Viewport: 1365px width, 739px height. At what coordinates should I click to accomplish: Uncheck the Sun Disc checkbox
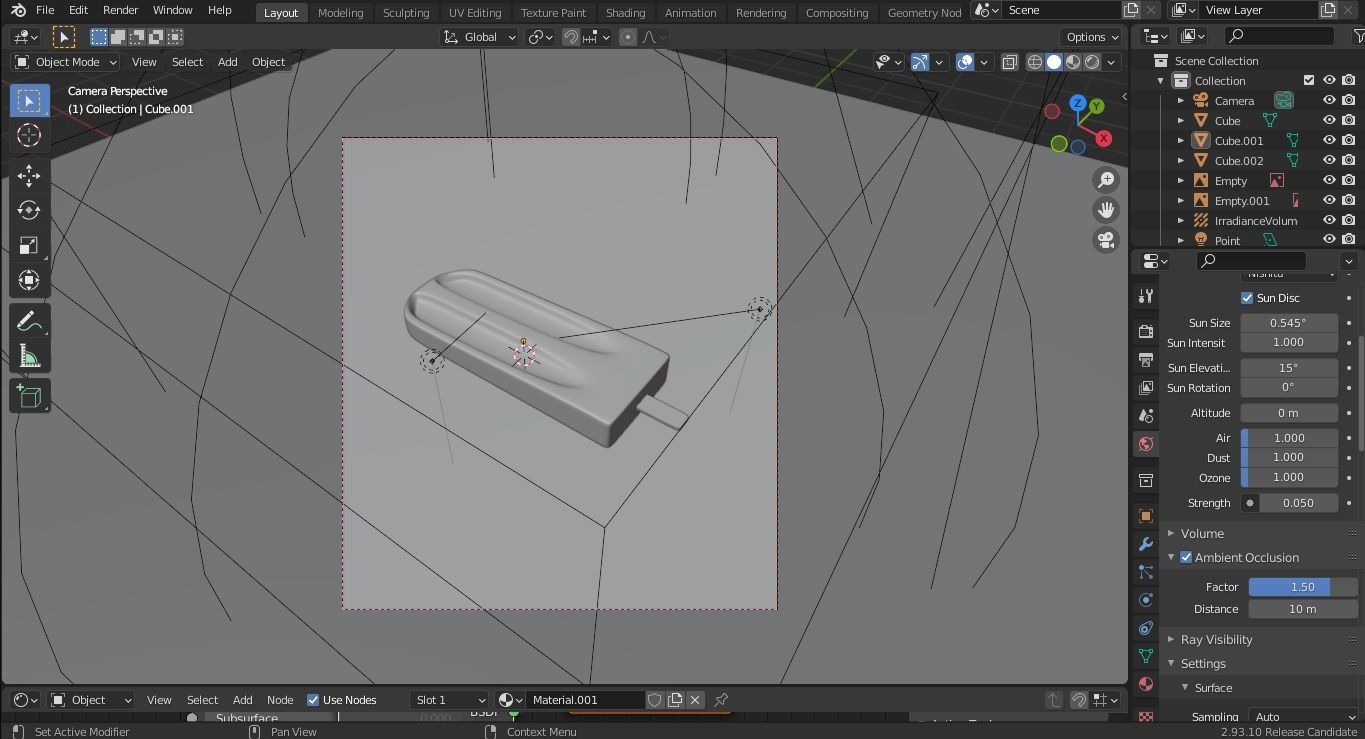tap(1247, 298)
